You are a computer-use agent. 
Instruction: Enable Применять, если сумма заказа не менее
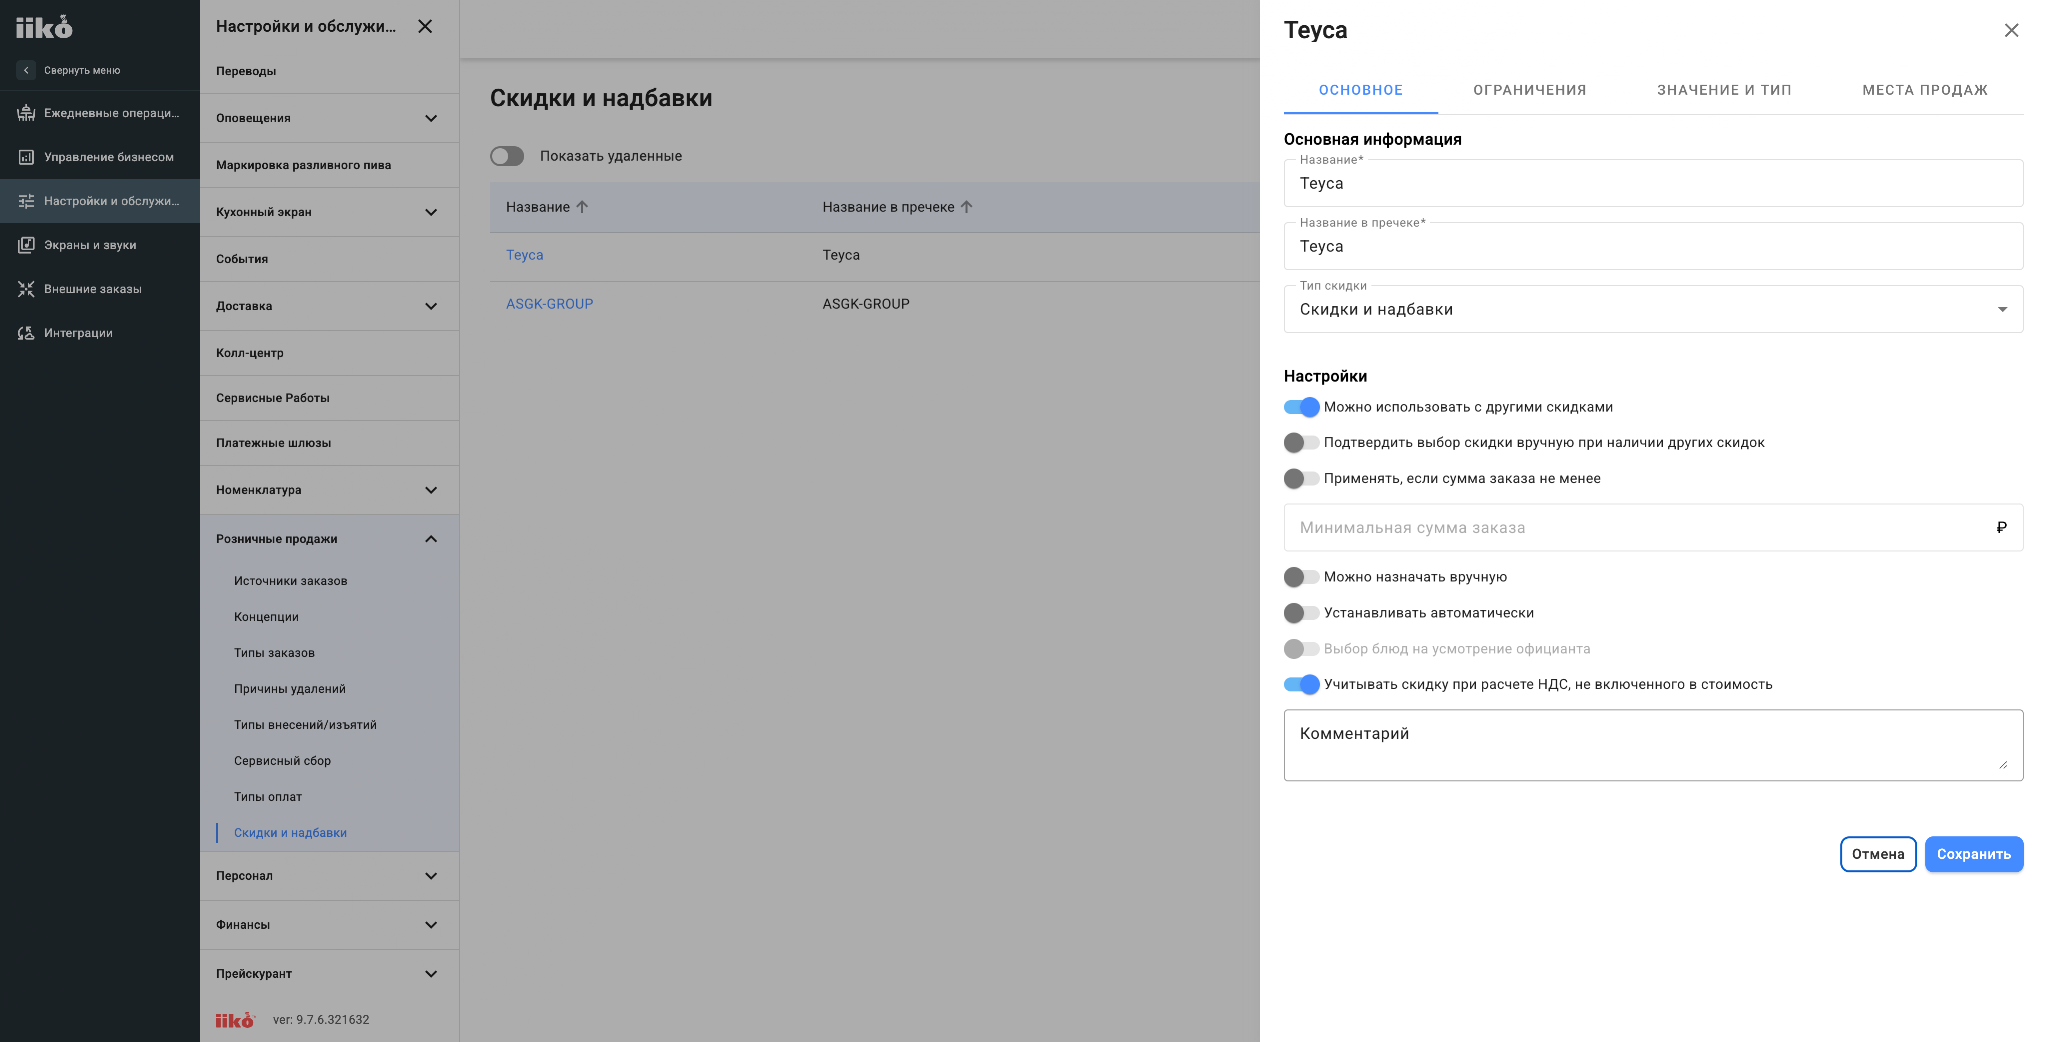pos(1302,479)
